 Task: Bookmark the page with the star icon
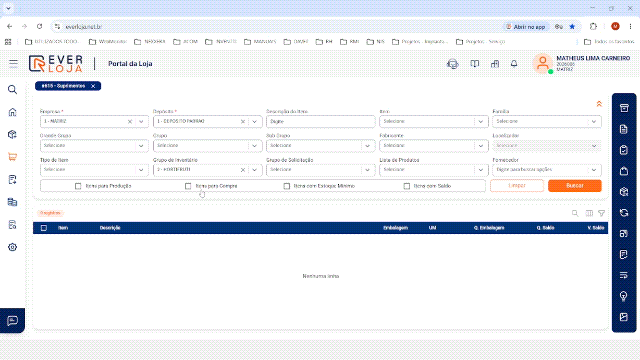tap(572, 27)
